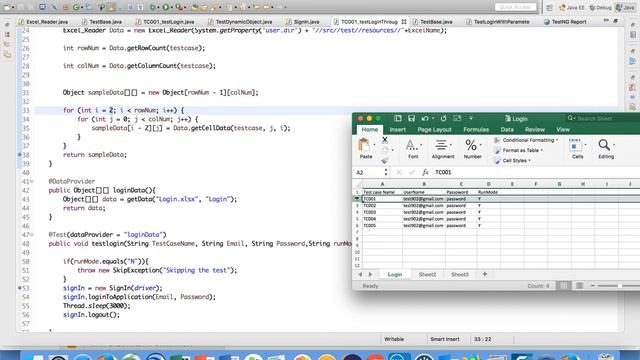
Task: Click the Quick Access field in Eclipse
Action: [515, 7]
